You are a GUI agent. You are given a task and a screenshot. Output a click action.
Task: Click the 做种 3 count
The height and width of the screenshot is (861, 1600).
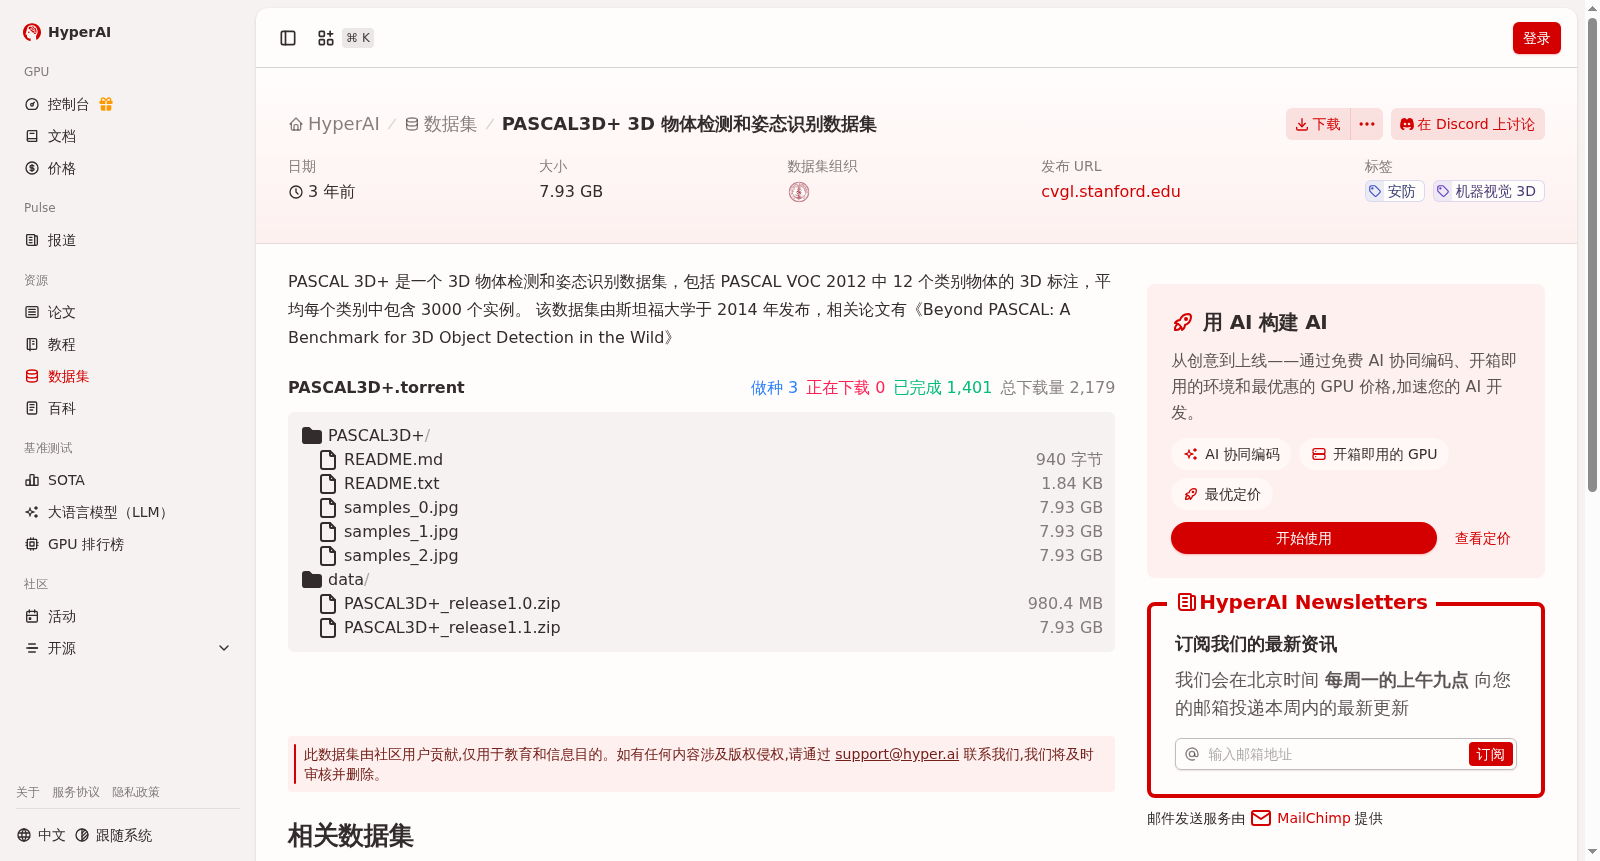(774, 388)
